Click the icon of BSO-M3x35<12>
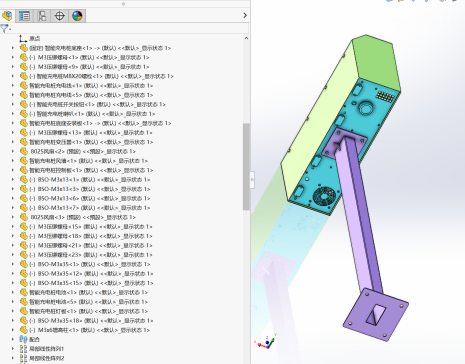 (23, 273)
